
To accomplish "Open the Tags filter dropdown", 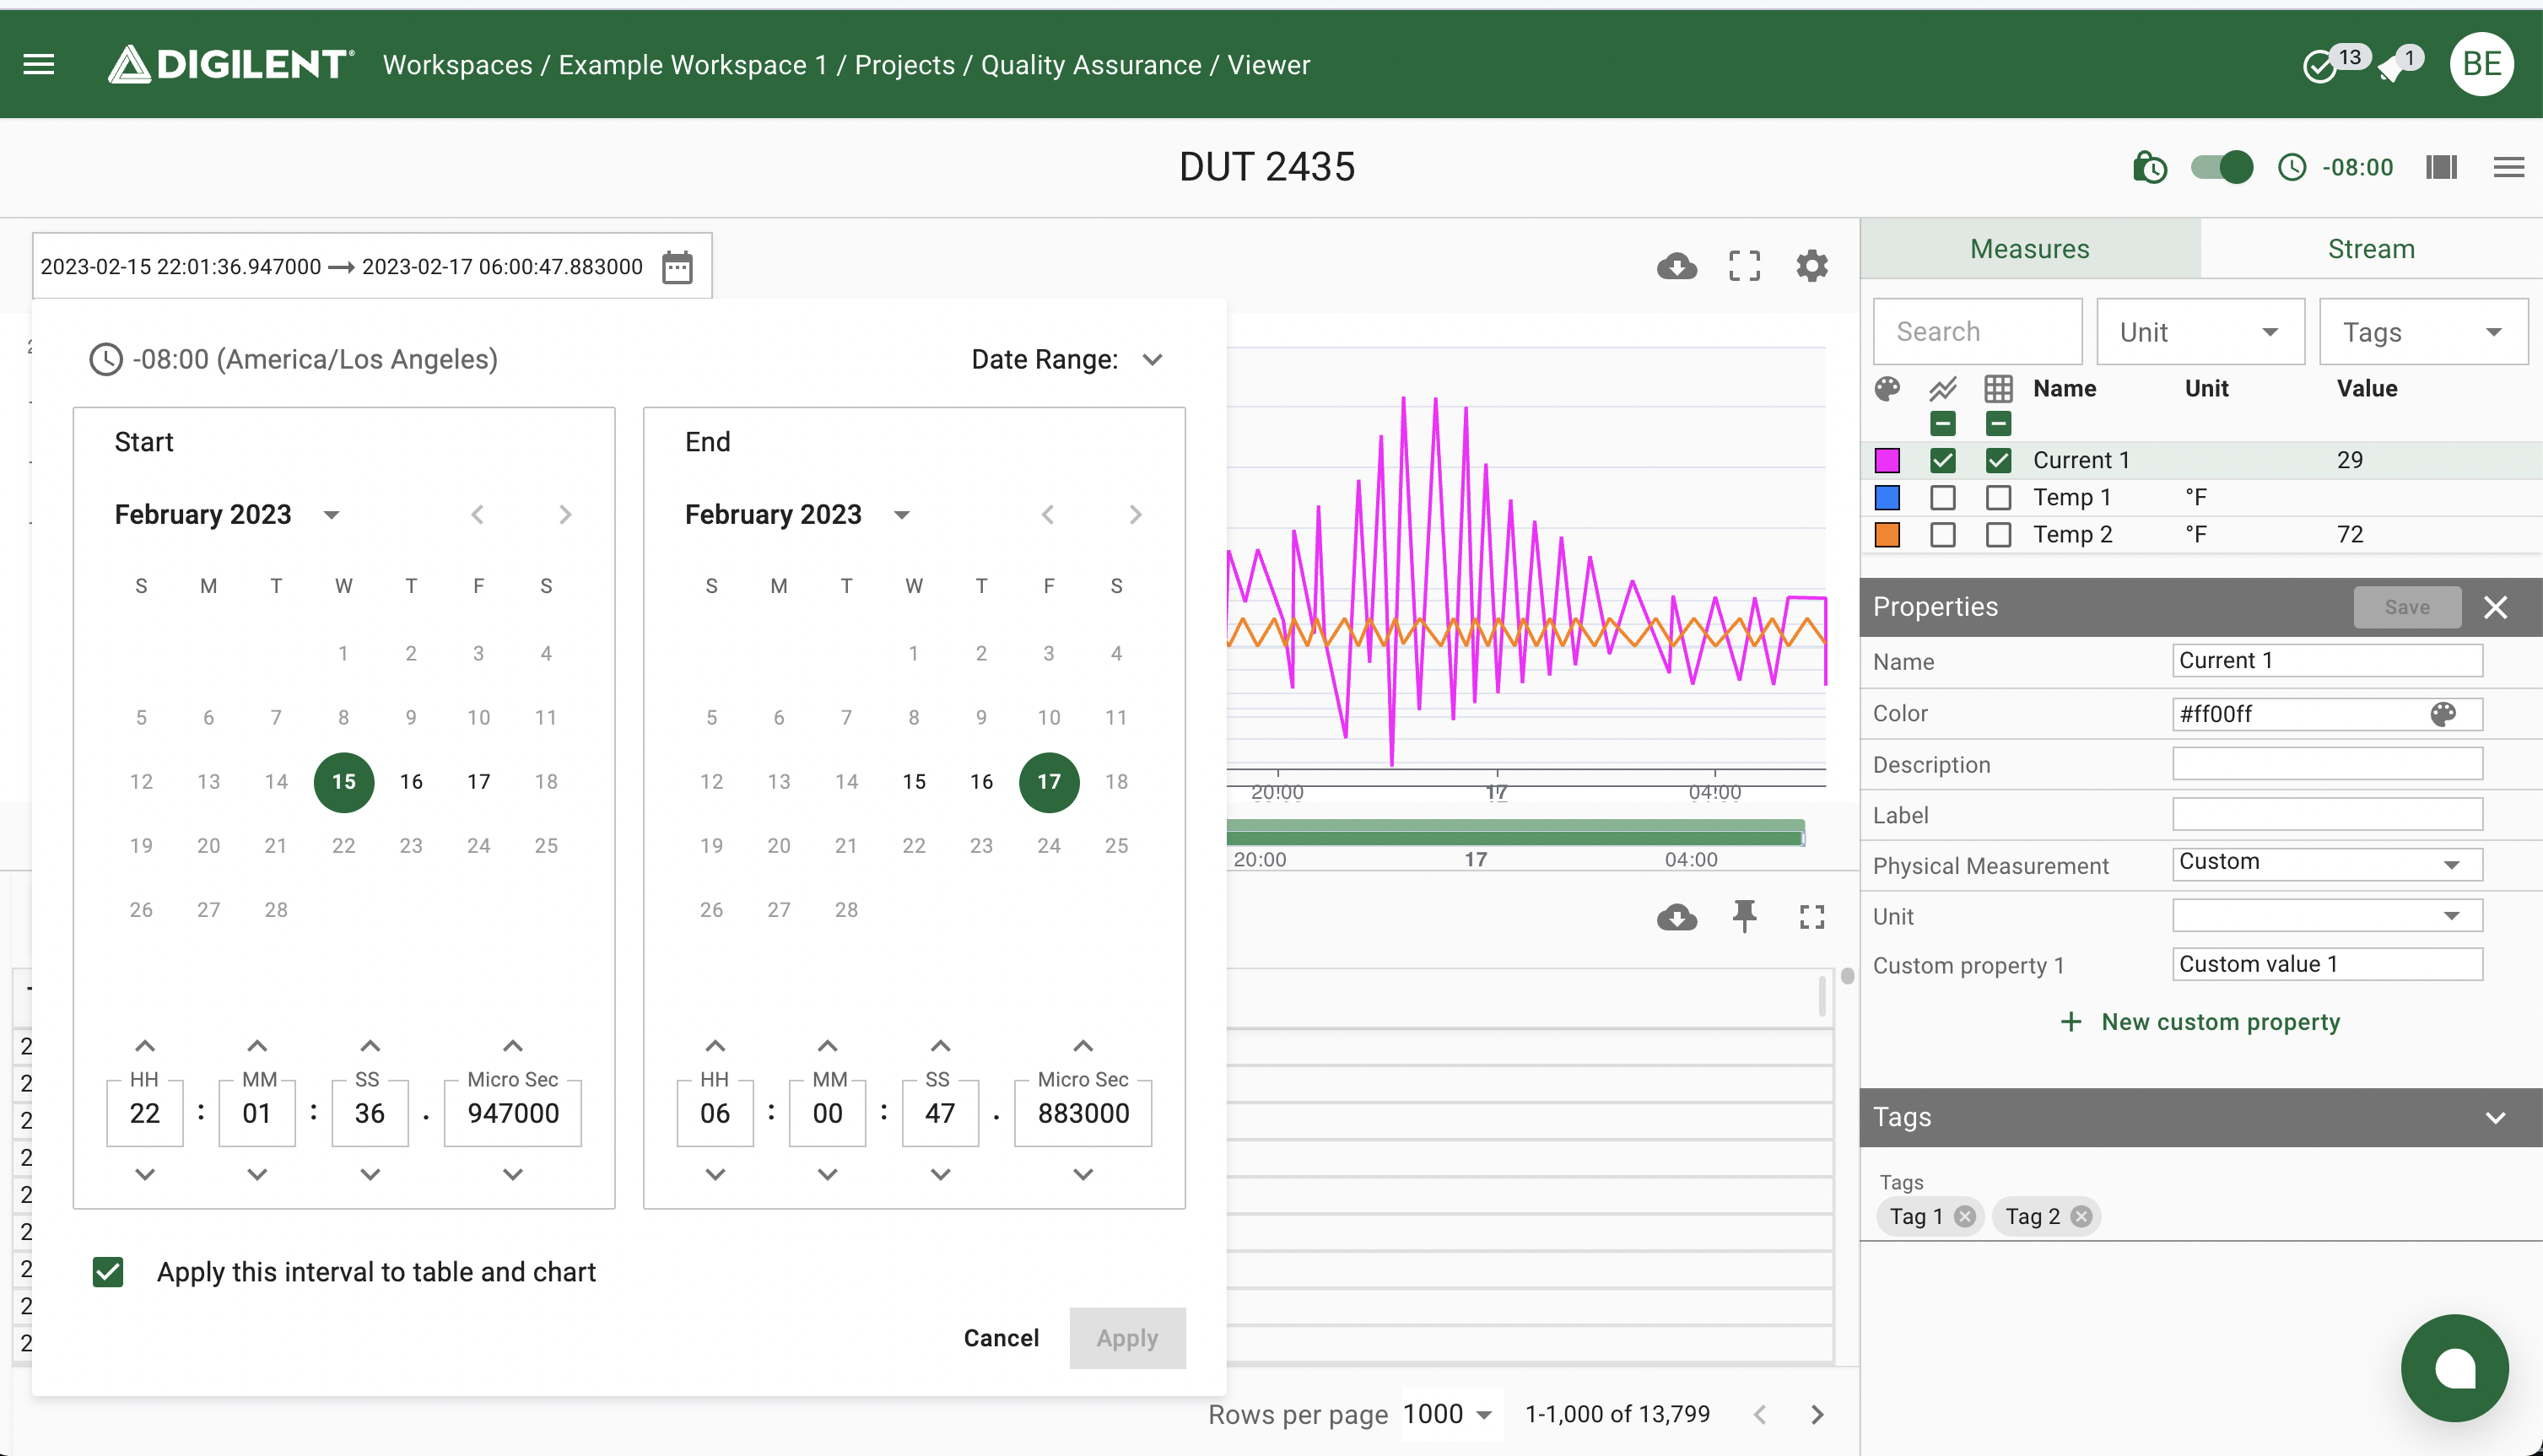I will click(2423, 332).
